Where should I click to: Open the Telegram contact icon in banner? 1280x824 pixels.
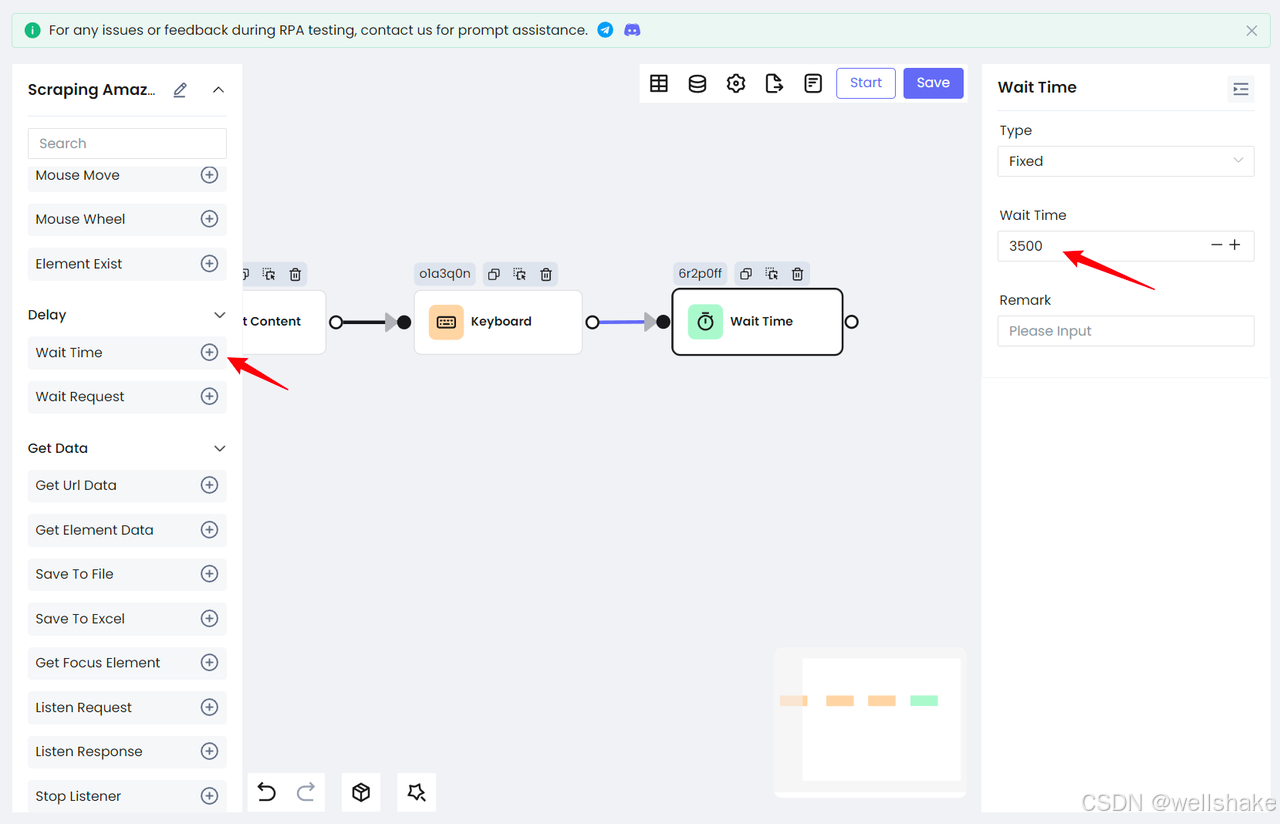605,30
